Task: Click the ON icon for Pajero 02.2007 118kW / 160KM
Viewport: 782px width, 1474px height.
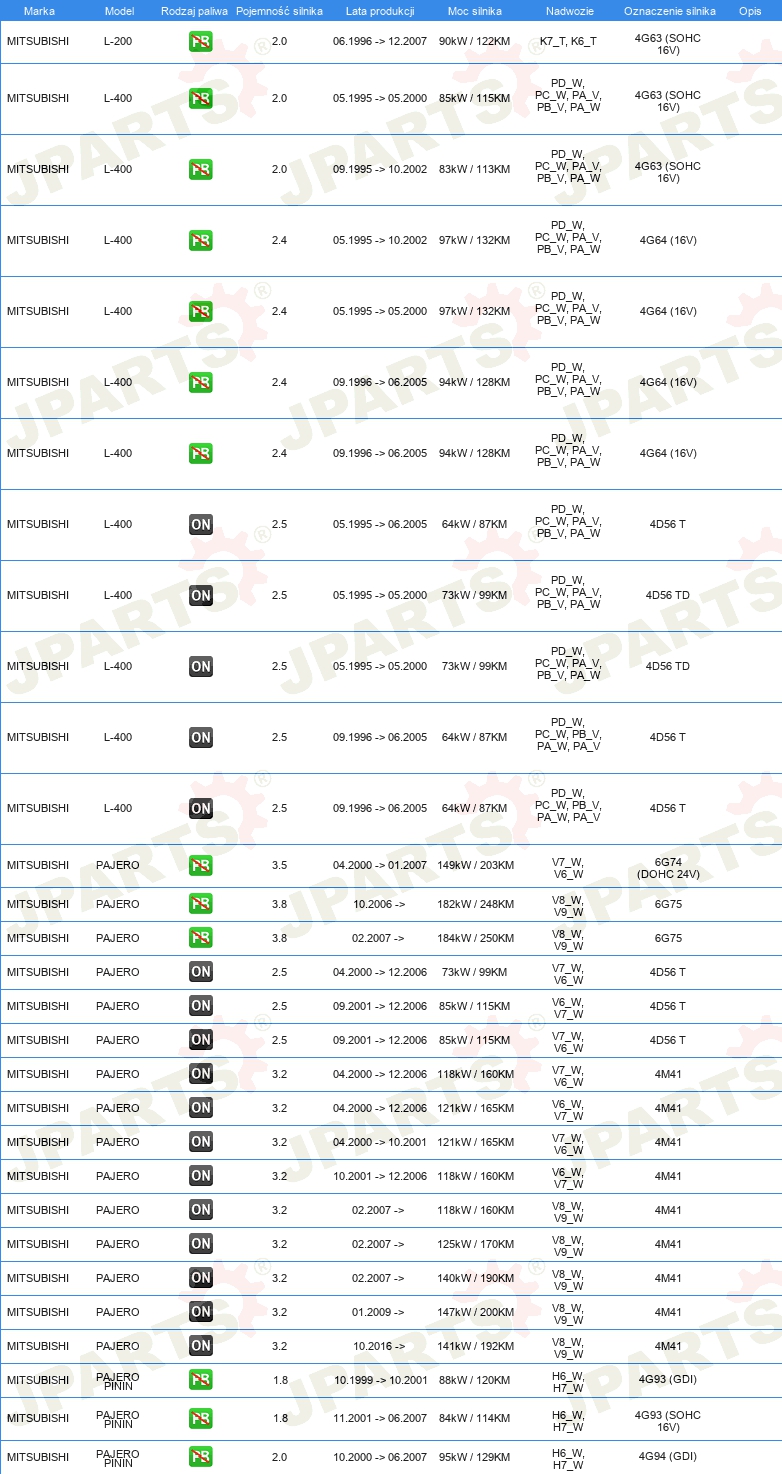Action: click(201, 1210)
